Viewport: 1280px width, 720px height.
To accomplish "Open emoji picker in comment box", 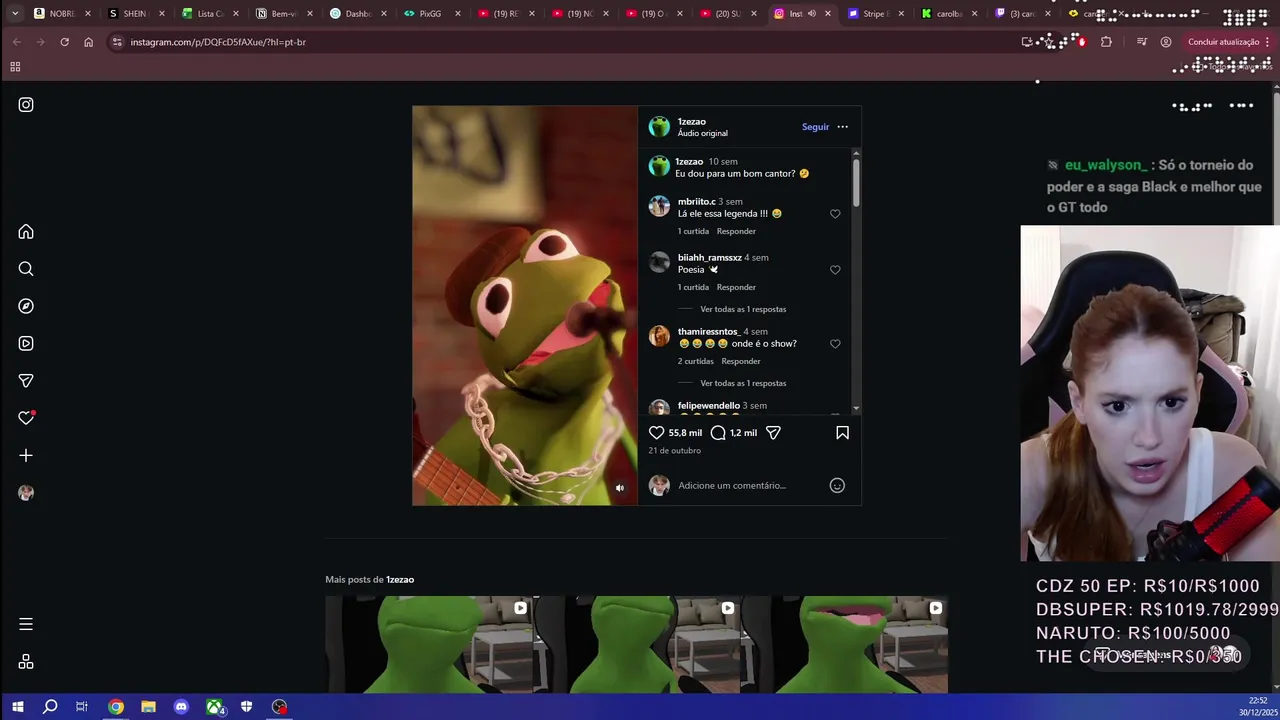I will coord(837,486).
